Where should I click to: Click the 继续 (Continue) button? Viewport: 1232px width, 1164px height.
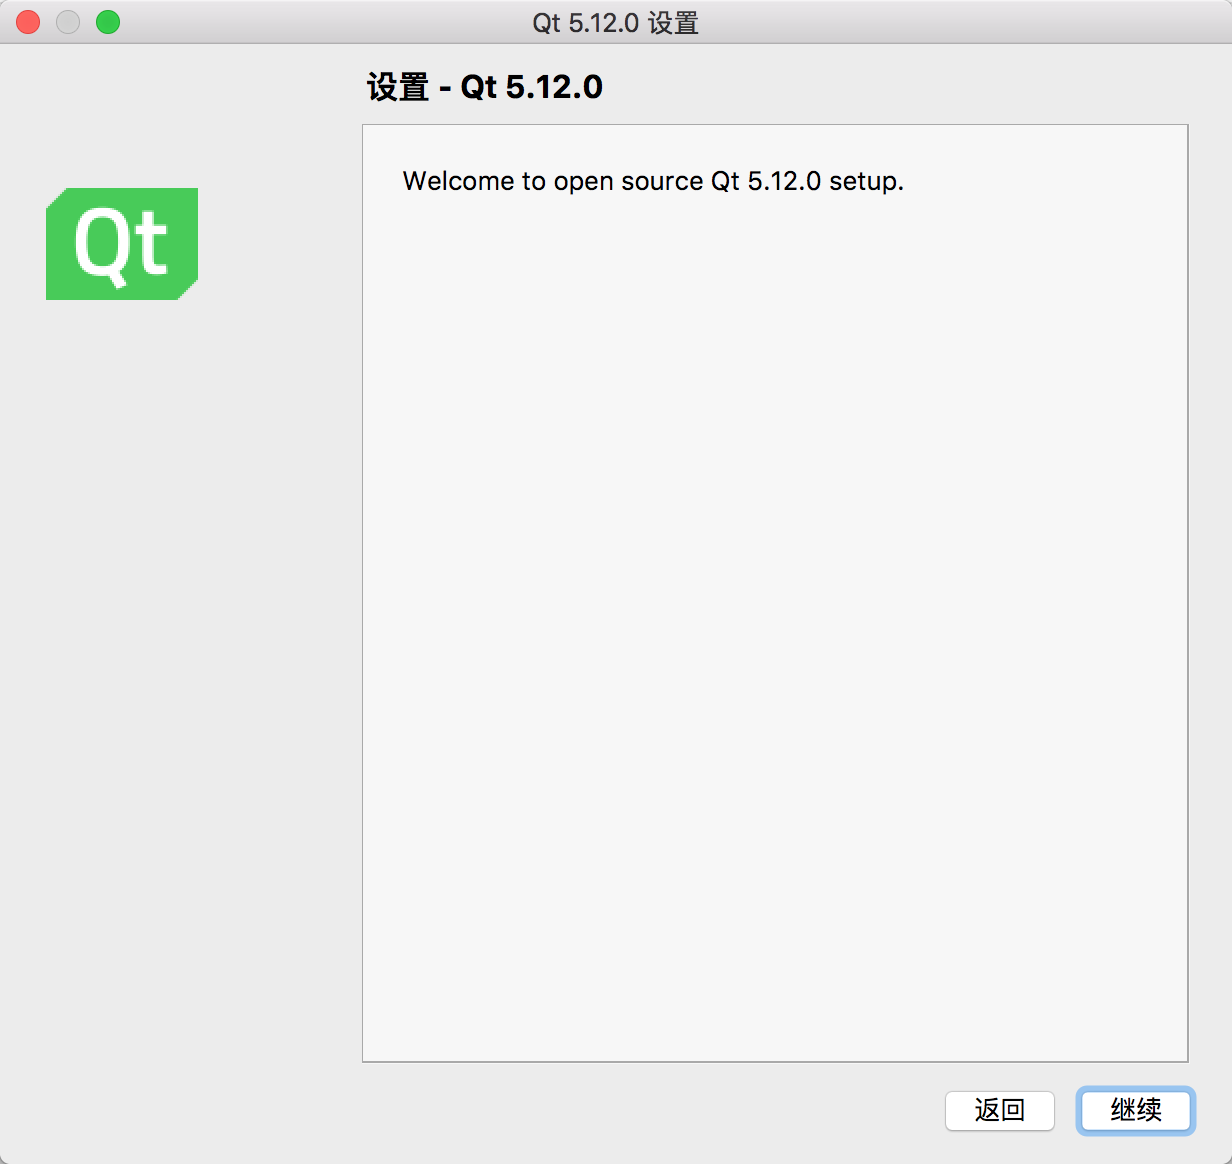[x=1135, y=1110]
